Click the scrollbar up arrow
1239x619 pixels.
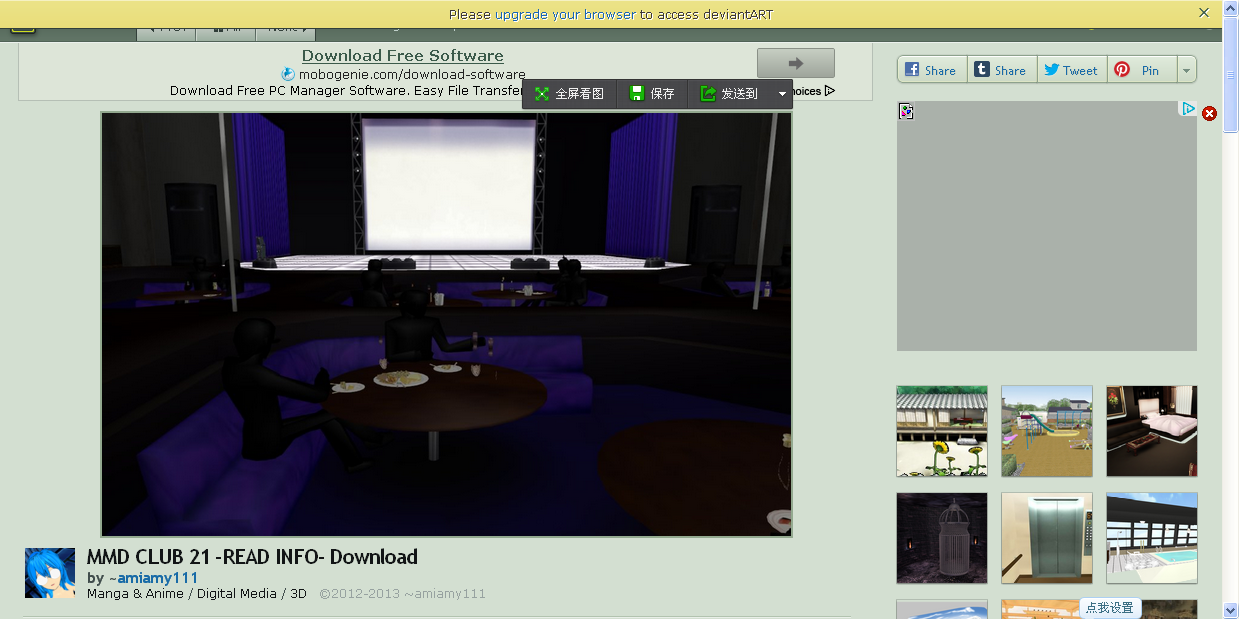(x=1231, y=9)
